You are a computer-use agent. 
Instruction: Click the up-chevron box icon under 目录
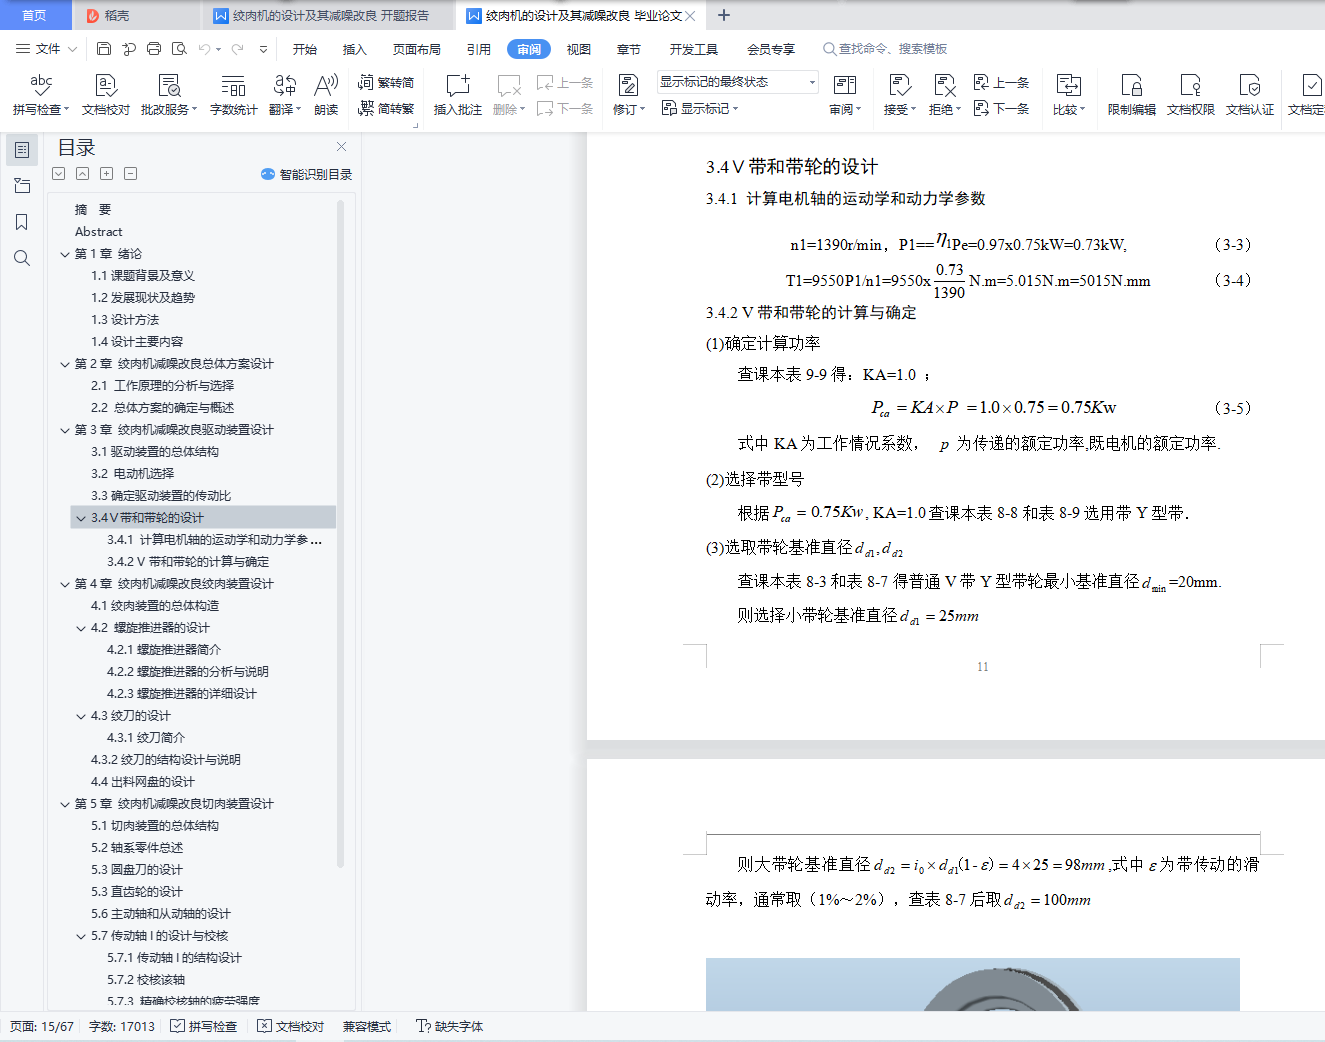coord(82,174)
